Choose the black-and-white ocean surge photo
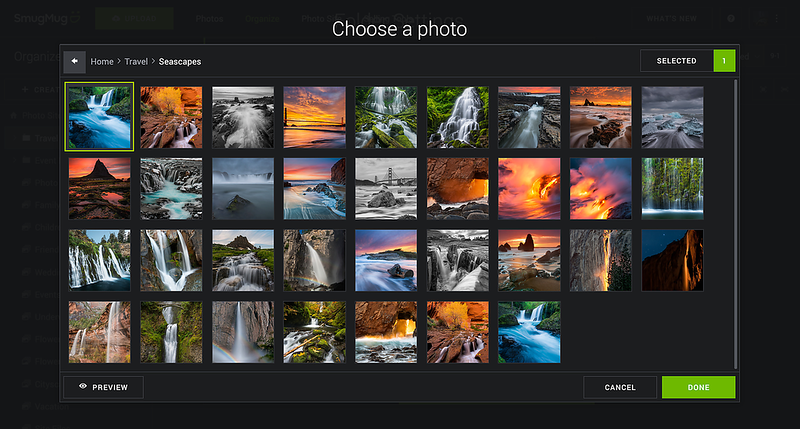This screenshot has height=429, width=800. pos(243,117)
